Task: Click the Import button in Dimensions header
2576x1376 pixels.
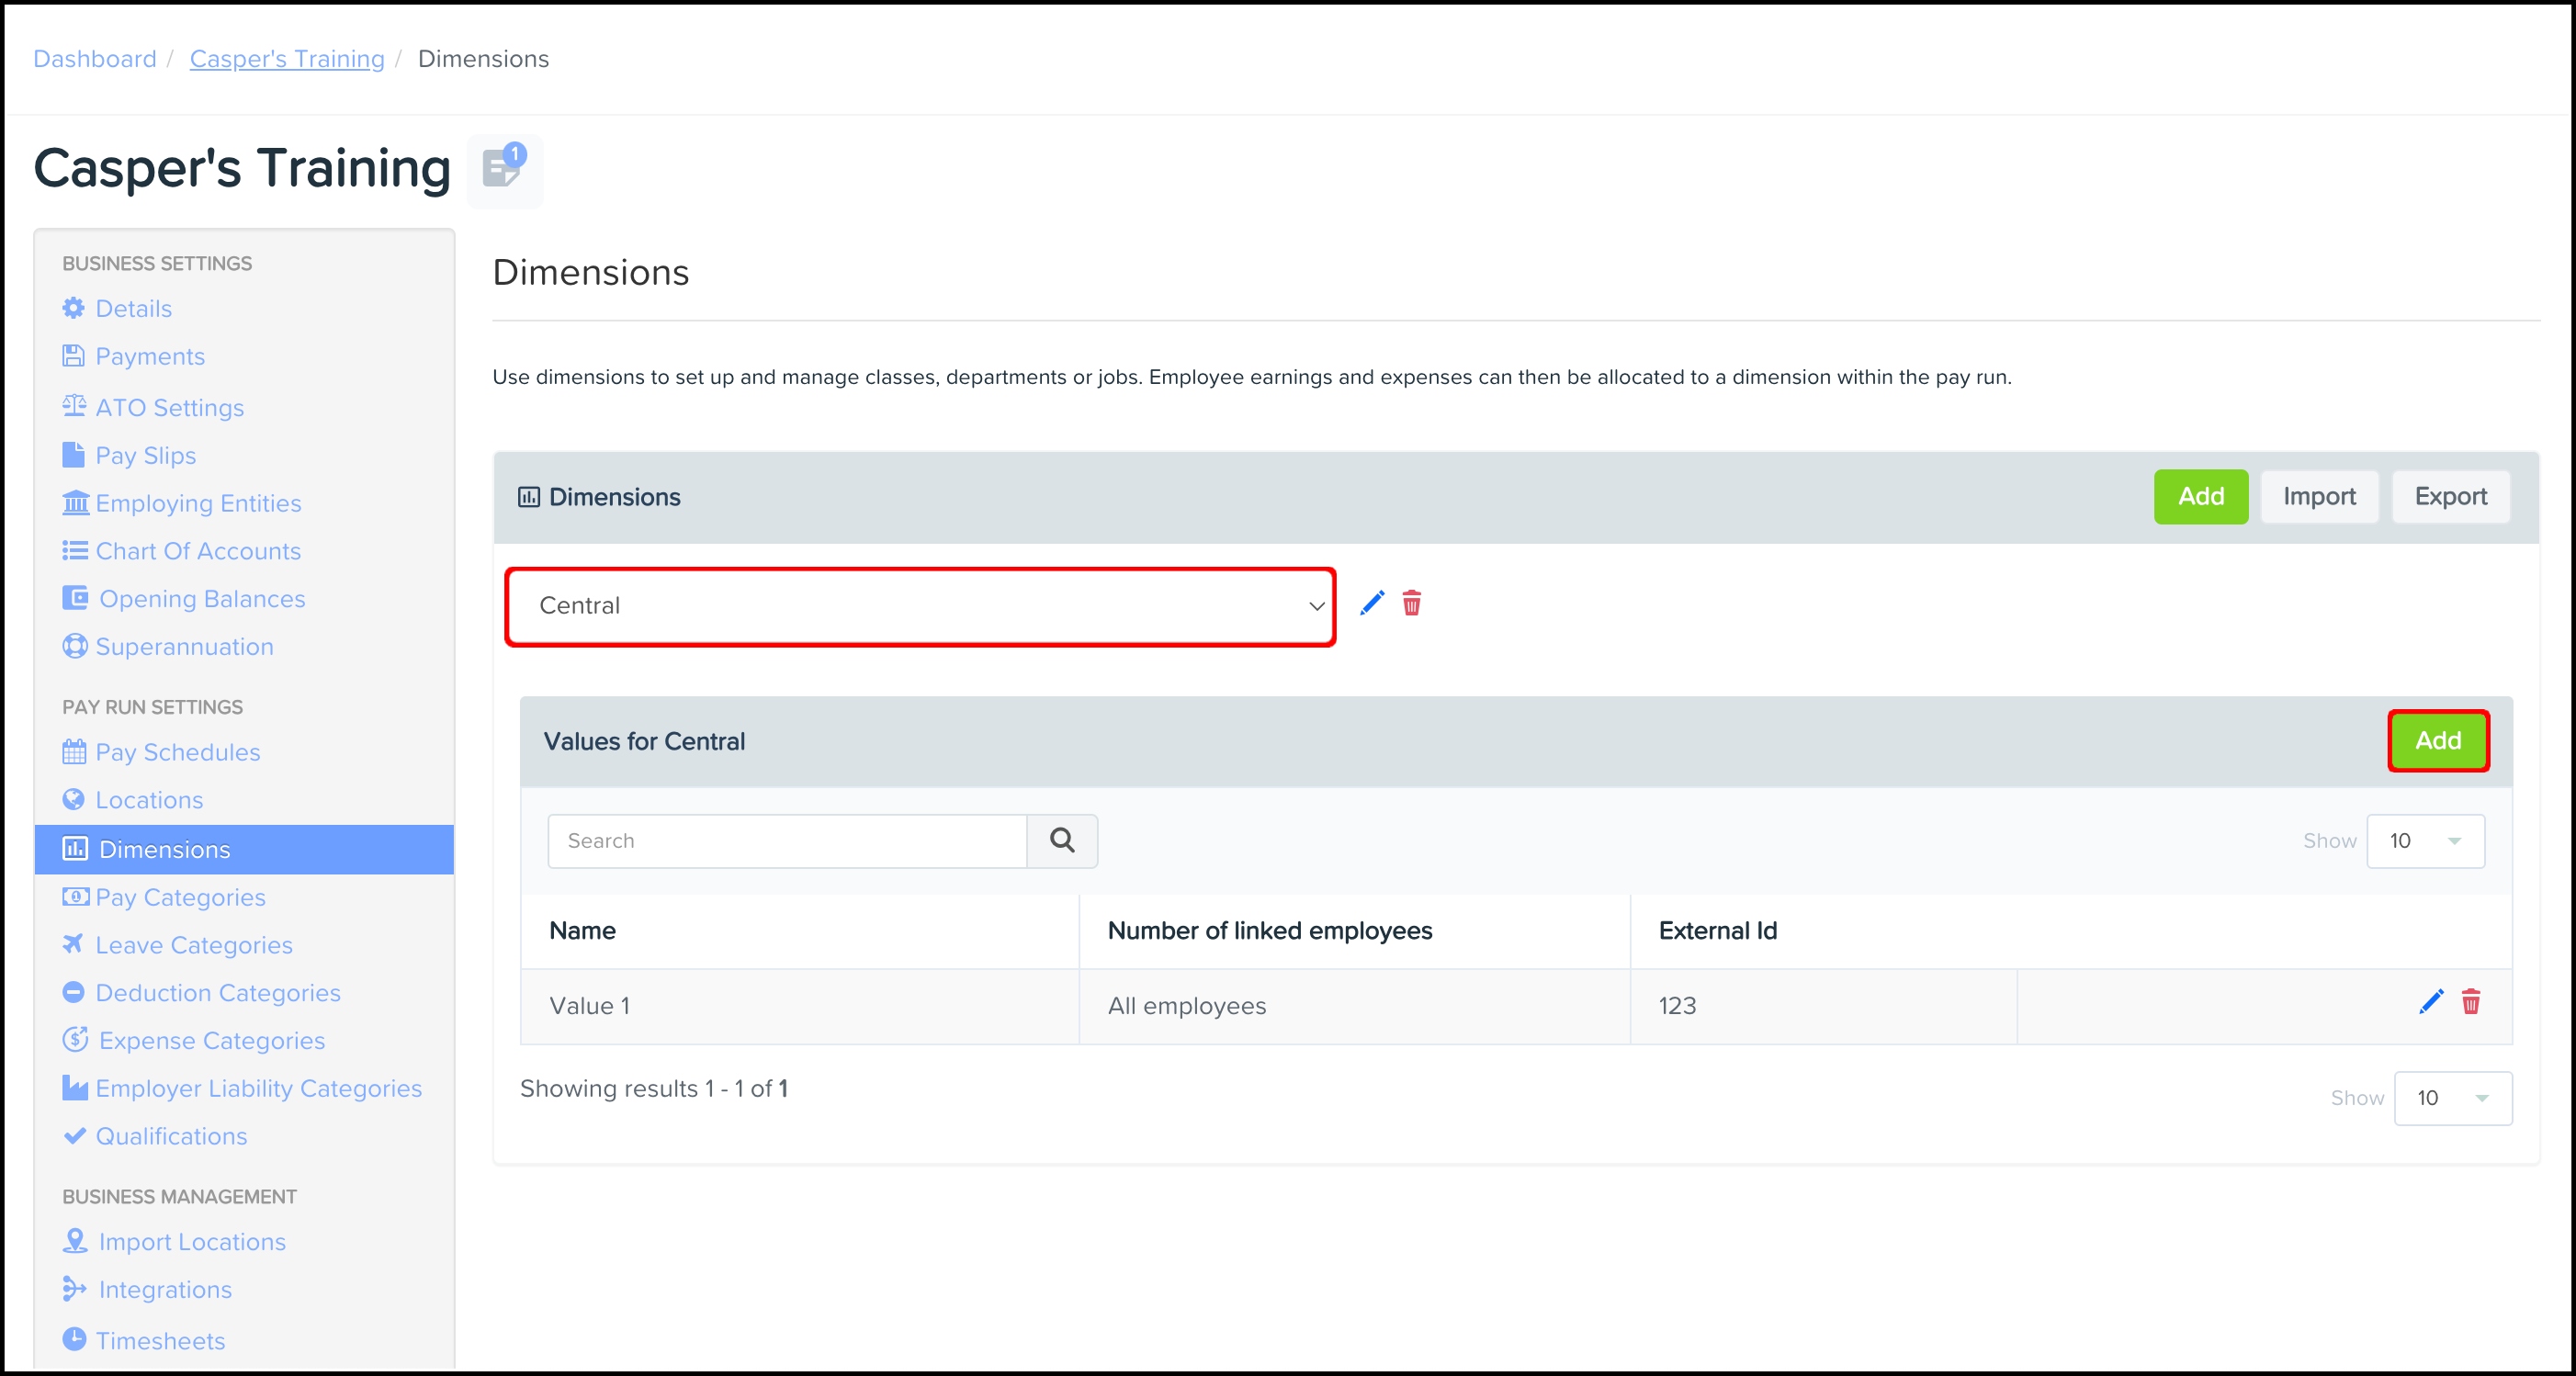Action: (x=2318, y=497)
